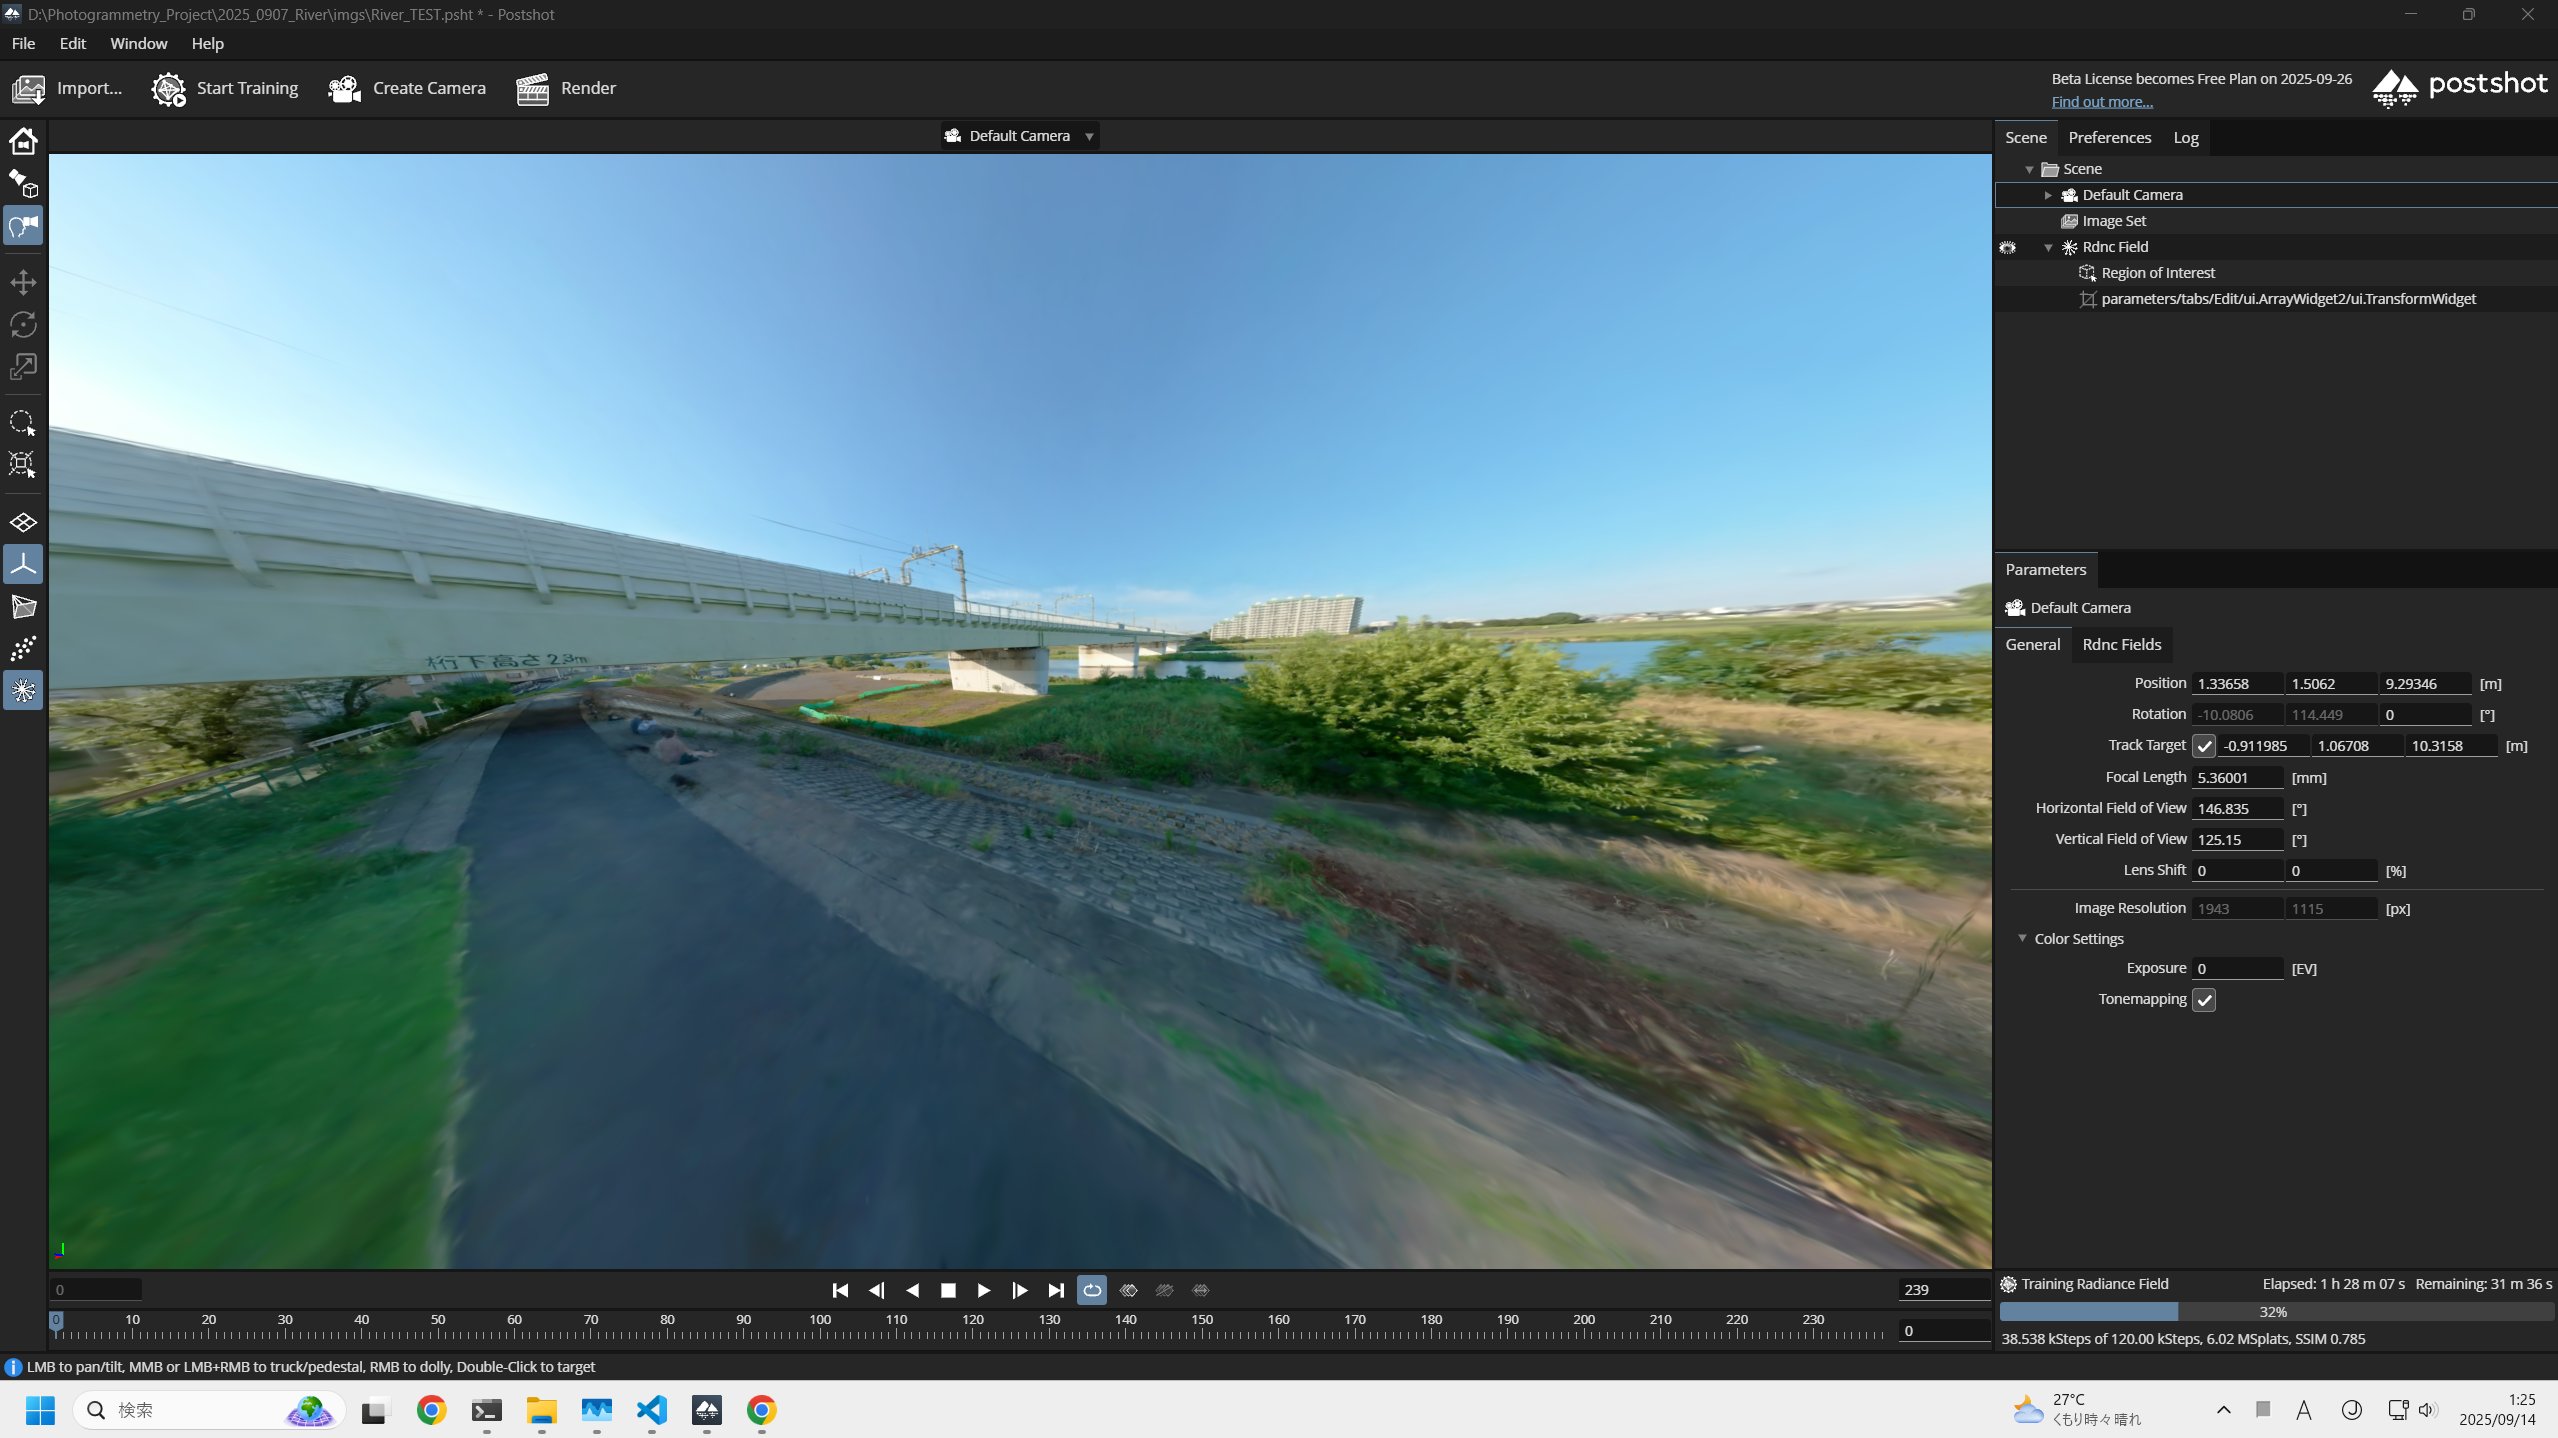Click the training progress bar
Viewport: 2558px width, 1438px height.
point(2275,1311)
